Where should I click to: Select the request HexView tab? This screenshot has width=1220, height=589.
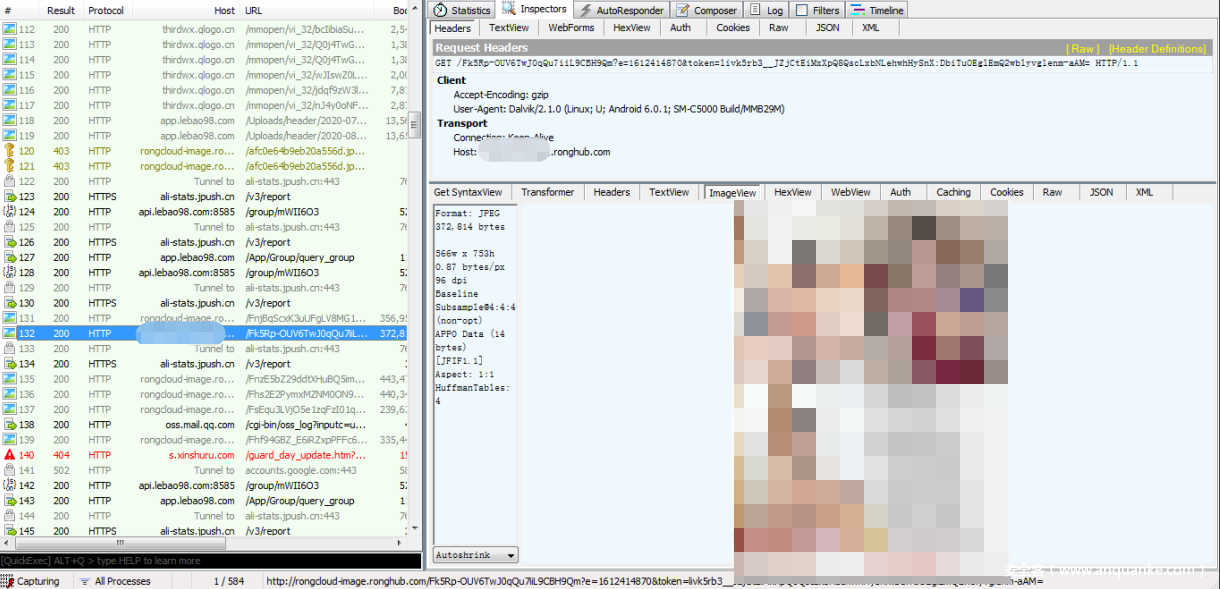click(x=632, y=28)
